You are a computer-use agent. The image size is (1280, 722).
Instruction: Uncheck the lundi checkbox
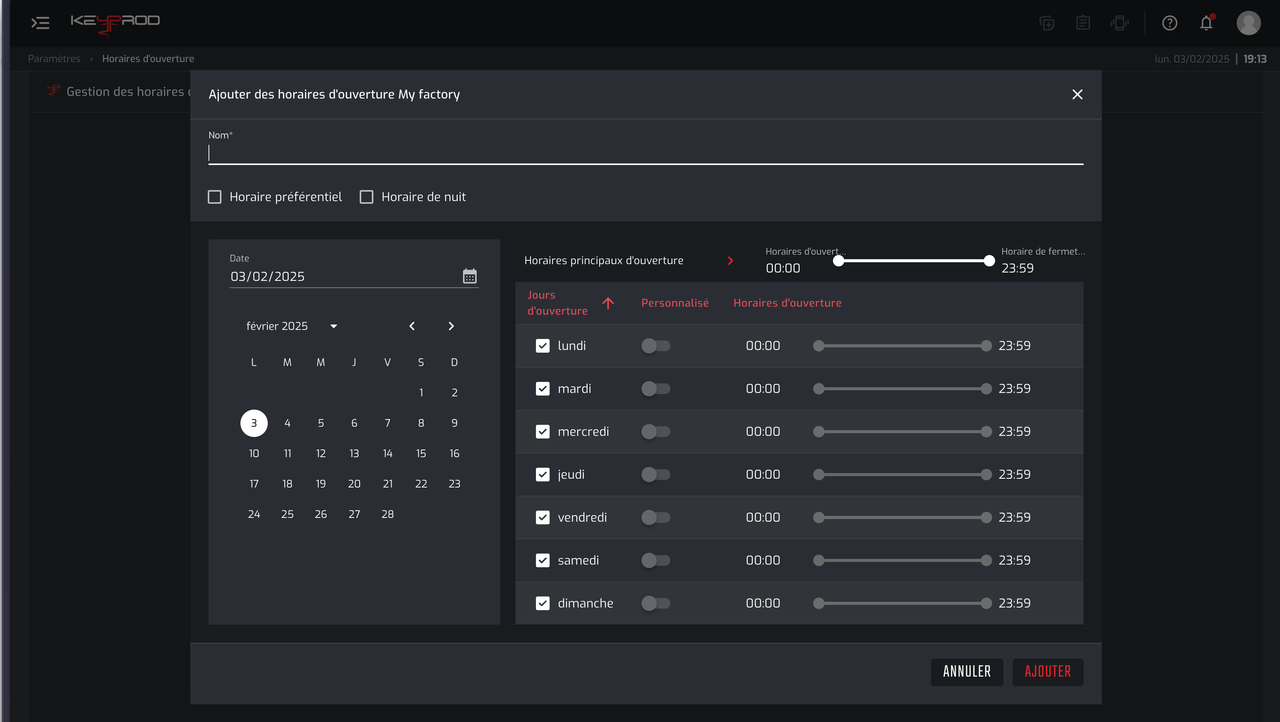tap(543, 346)
